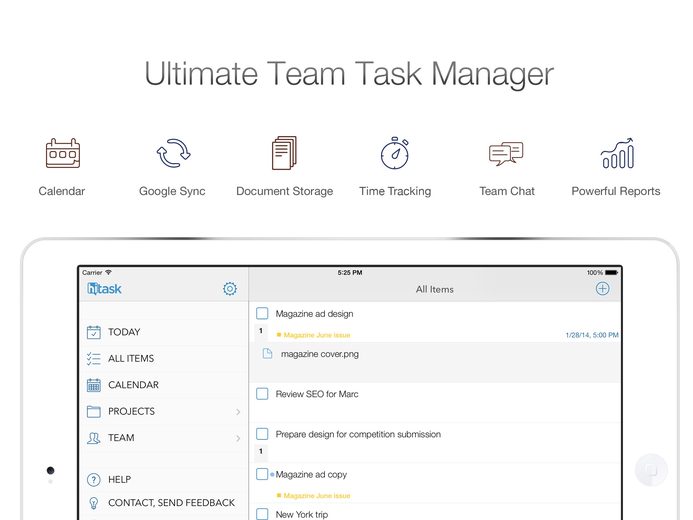Click the Powerful Reports chart icon
This screenshot has height=520, width=693.
[617, 153]
